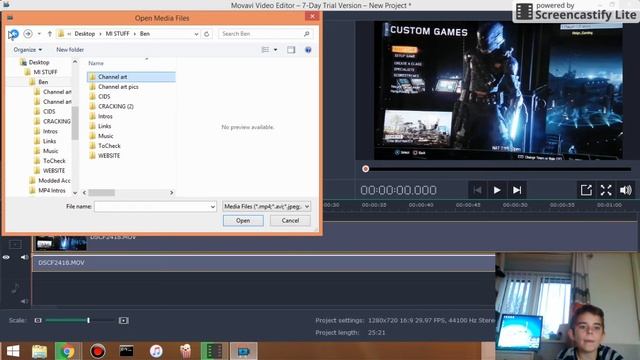
Task: Toggle the preview pane icon
Action: (291, 50)
